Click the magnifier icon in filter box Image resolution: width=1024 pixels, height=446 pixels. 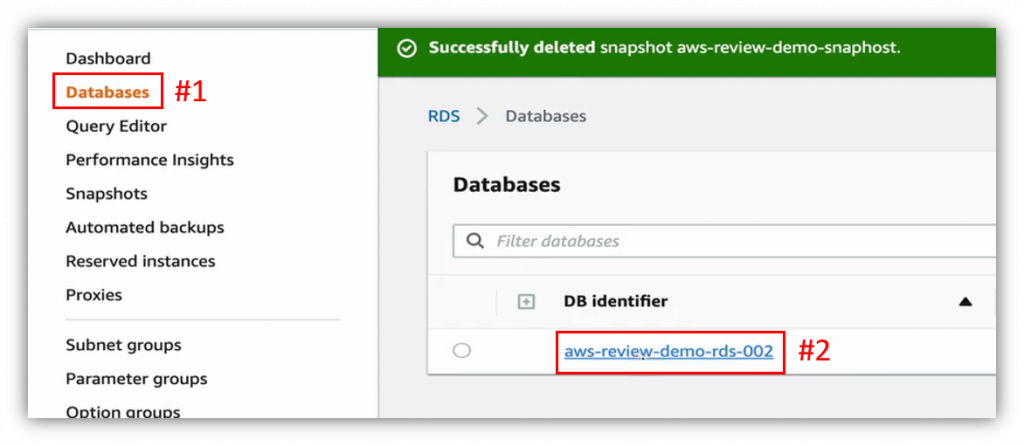(475, 241)
